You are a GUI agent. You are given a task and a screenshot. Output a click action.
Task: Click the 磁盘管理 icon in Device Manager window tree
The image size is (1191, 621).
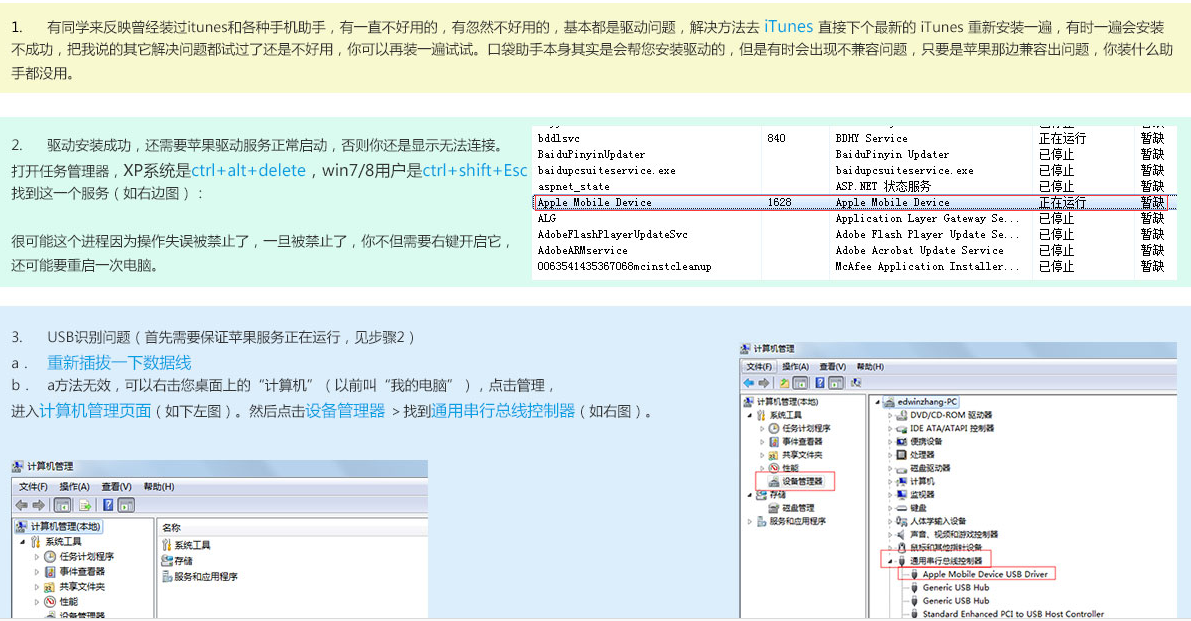click(x=773, y=508)
